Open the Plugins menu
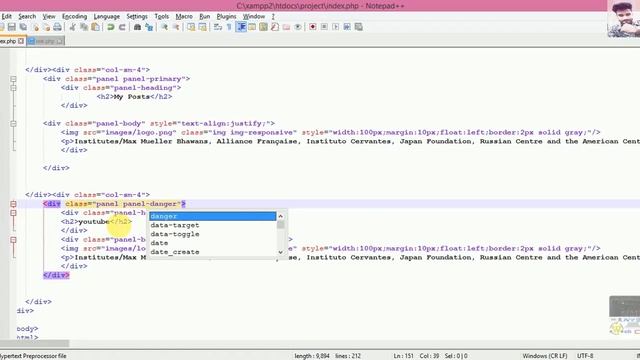Viewport: 640px width, 360px height. (226, 16)
